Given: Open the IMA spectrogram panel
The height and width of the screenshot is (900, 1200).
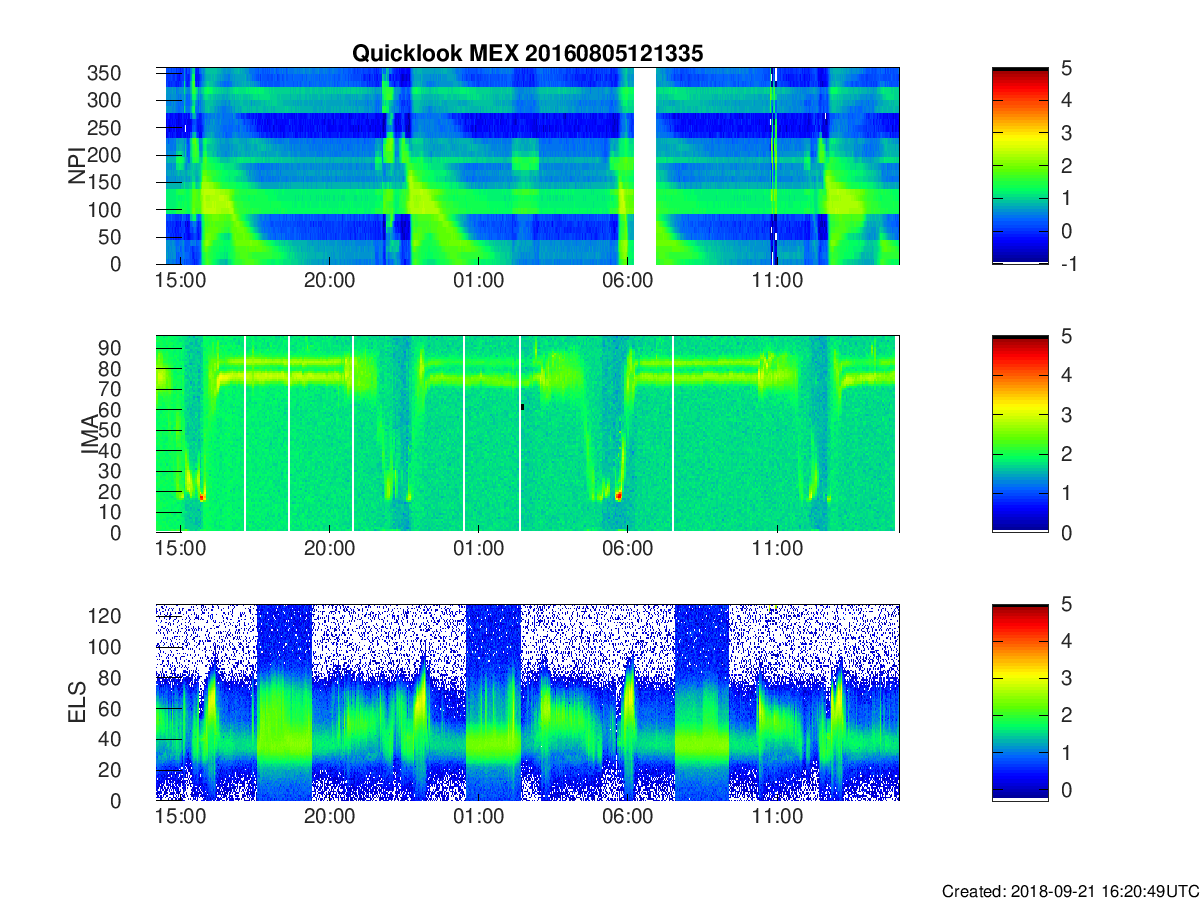Looking at the screenshot, I should click(x=528, y=434).
